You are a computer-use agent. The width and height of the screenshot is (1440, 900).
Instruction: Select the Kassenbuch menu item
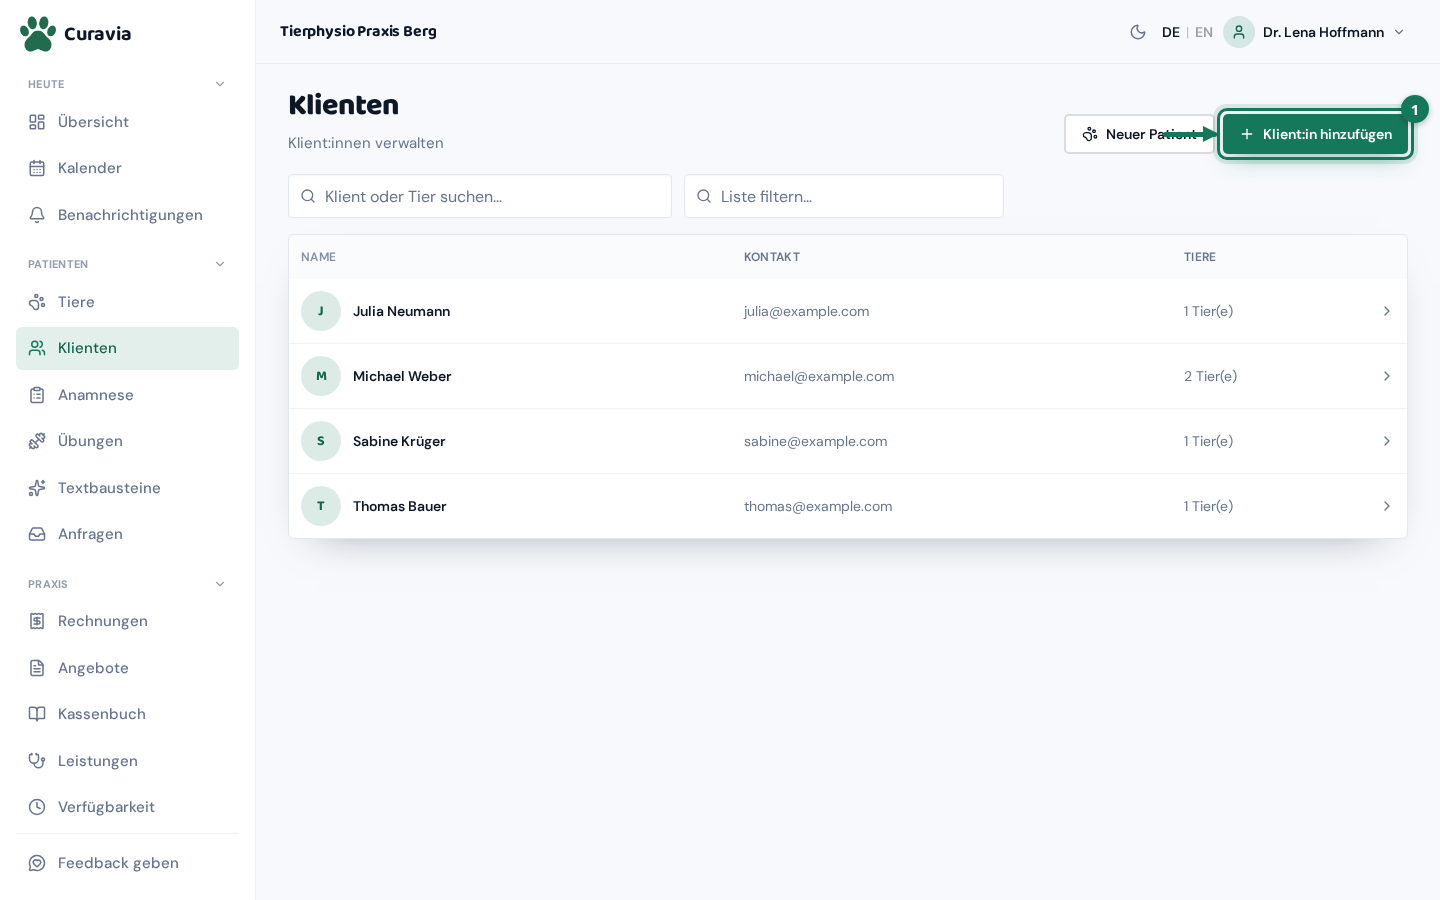click(x=127, y=714)
